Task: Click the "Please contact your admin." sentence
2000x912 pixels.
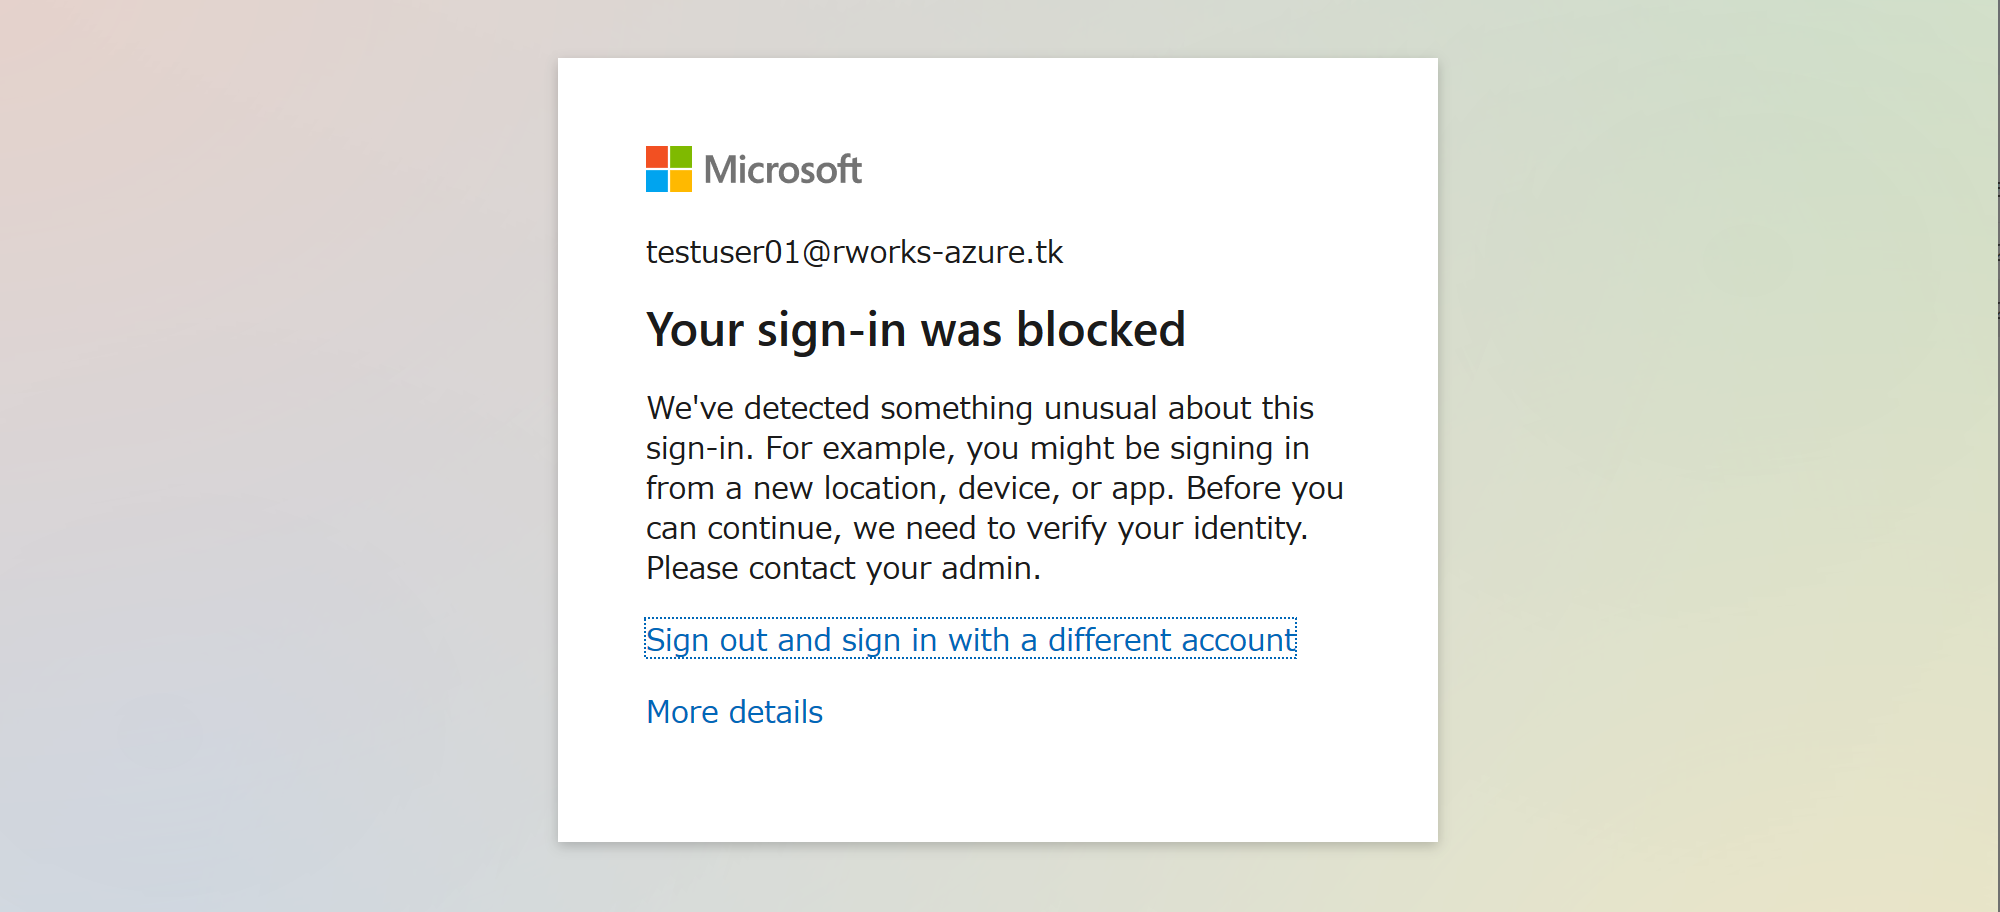Action: click(x=843, y=568)
